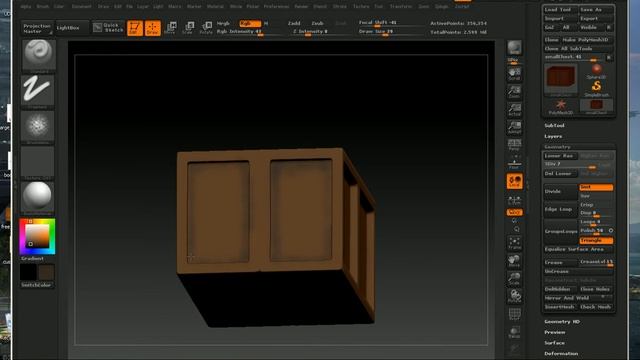Screen dimensions: 640x360
Task: Open the empty texture selector slot
Action: [38, 162]
